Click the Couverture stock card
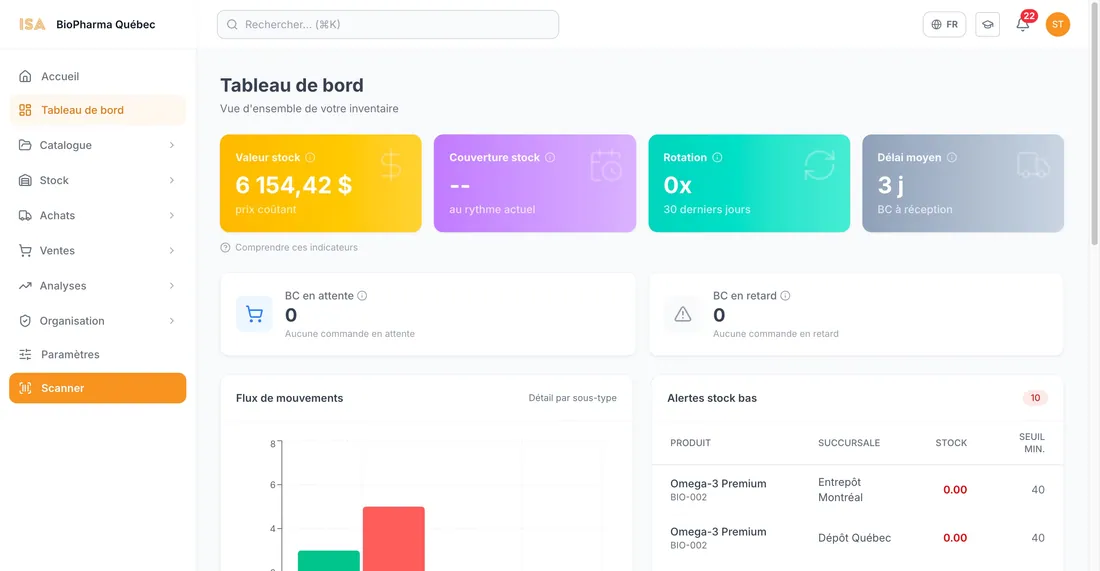 tap(535, 183)
